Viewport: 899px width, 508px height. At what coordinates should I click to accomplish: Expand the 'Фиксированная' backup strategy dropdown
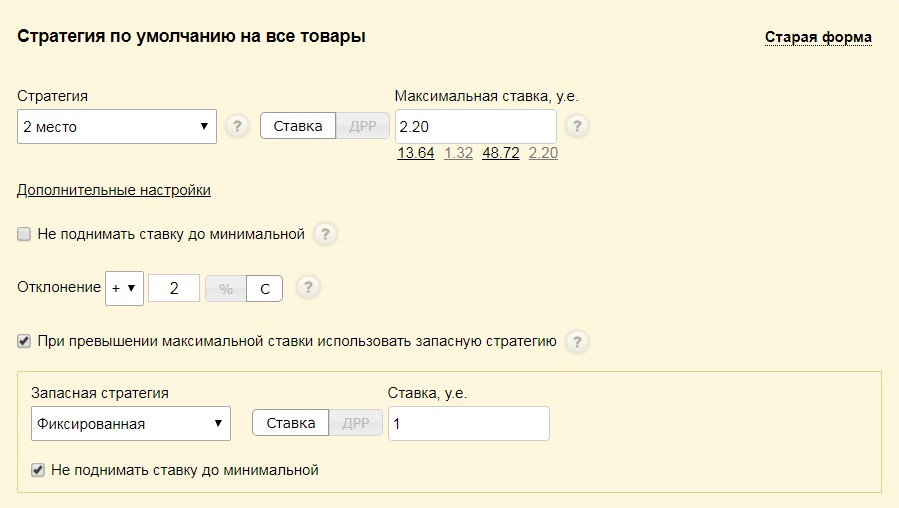[x=131, y=424]
